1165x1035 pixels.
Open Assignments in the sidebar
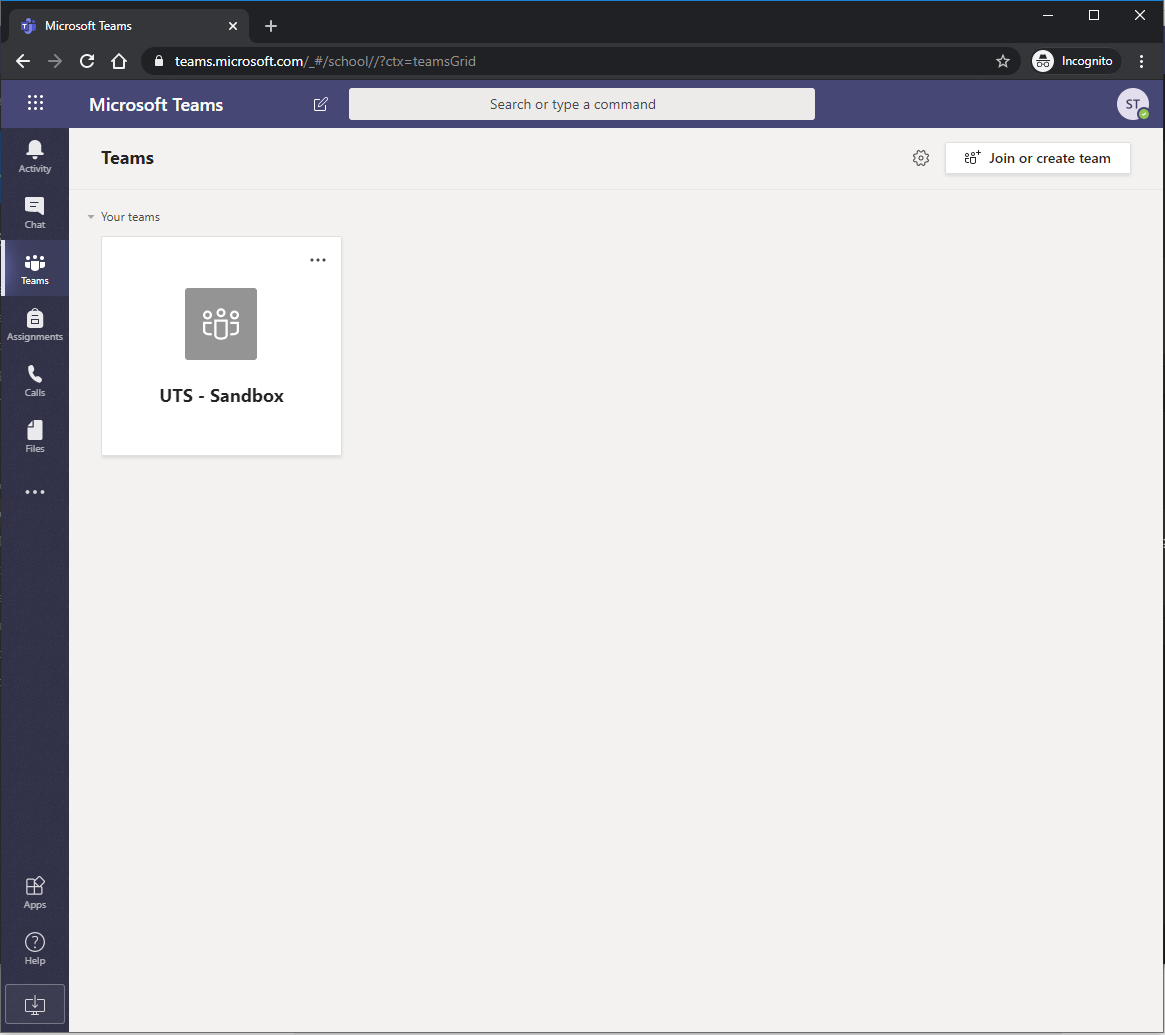35,325
